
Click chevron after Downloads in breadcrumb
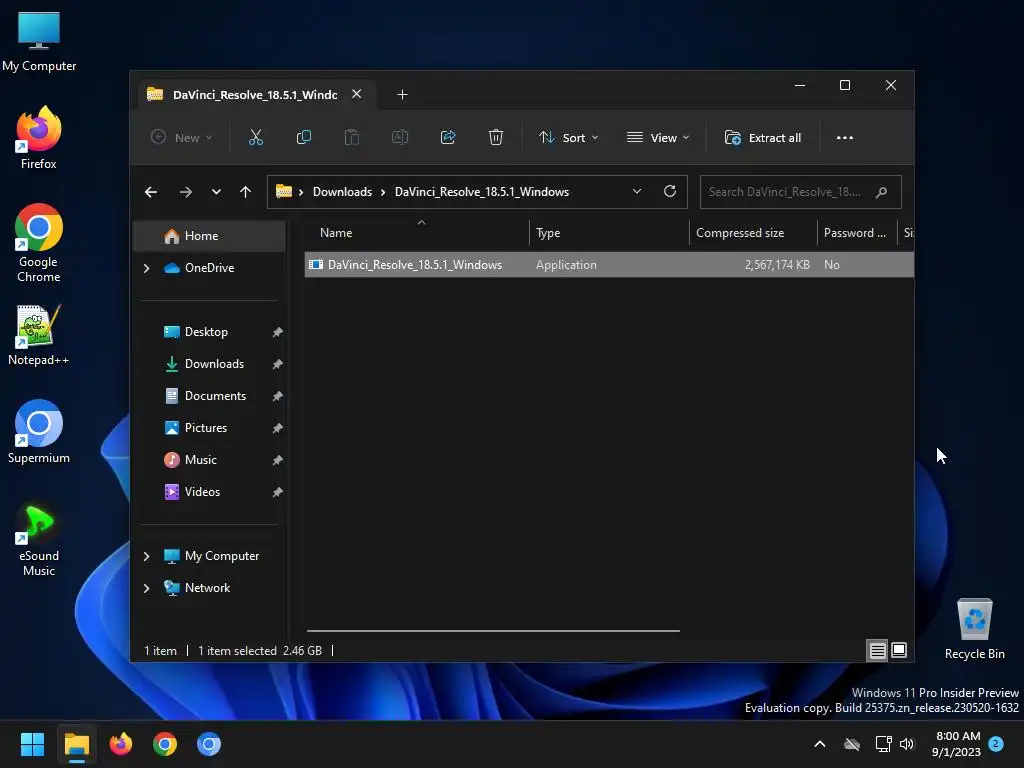click(383, 192)
